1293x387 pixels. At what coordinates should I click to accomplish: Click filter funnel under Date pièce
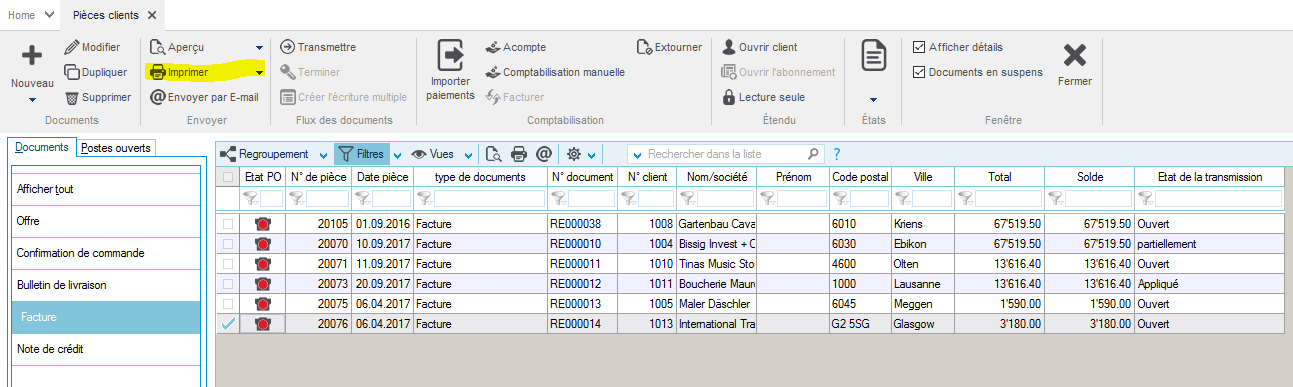point(362,199)
